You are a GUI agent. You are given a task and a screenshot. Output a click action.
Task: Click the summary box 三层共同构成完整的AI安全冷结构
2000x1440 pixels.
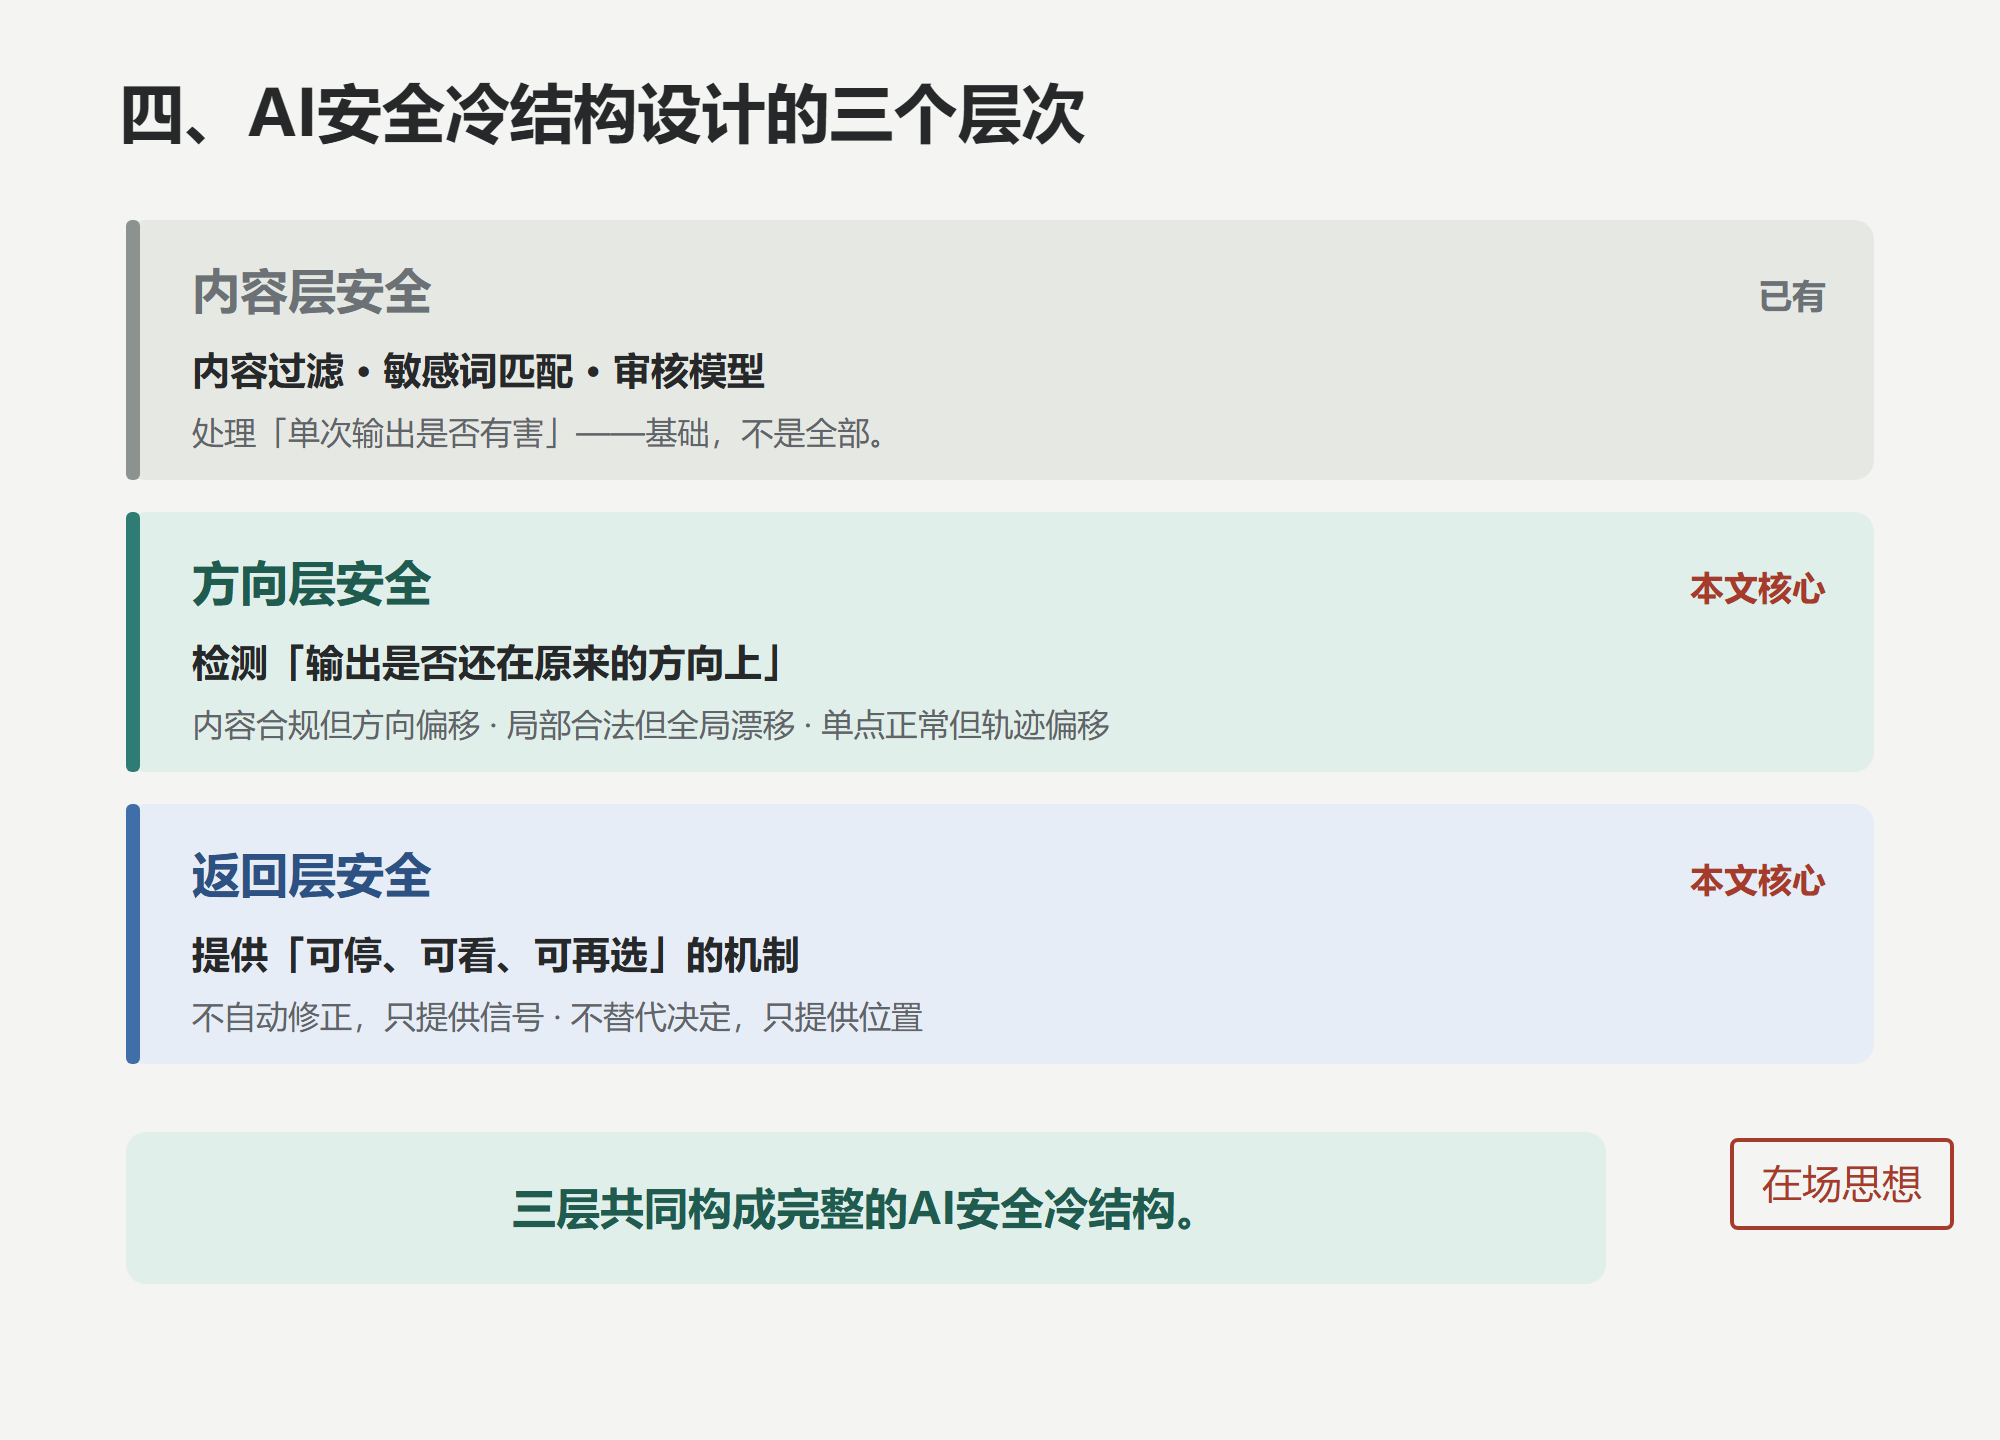[x=866, y=1208]
